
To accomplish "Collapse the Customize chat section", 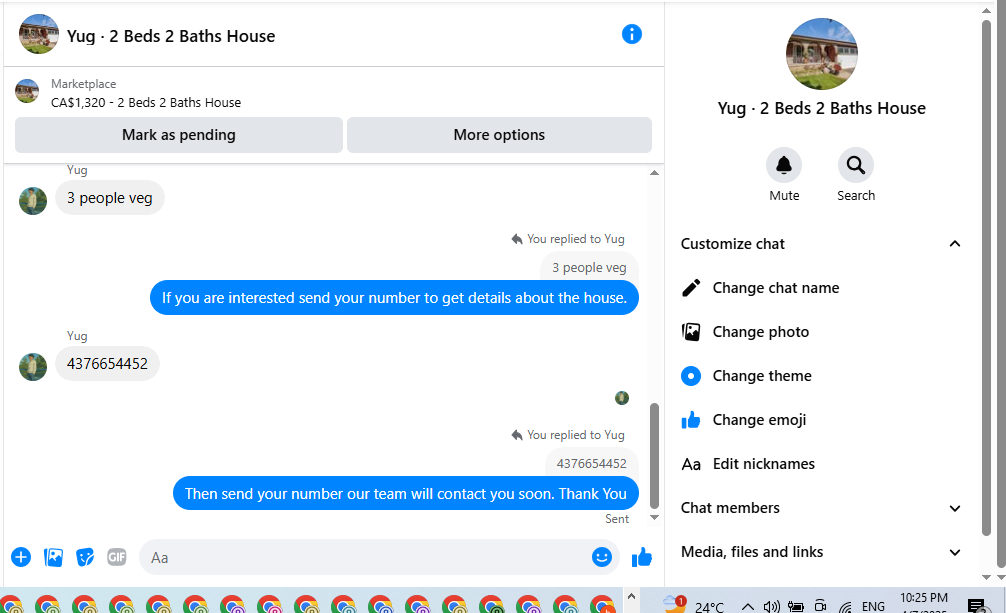I will tap(955, 244).
